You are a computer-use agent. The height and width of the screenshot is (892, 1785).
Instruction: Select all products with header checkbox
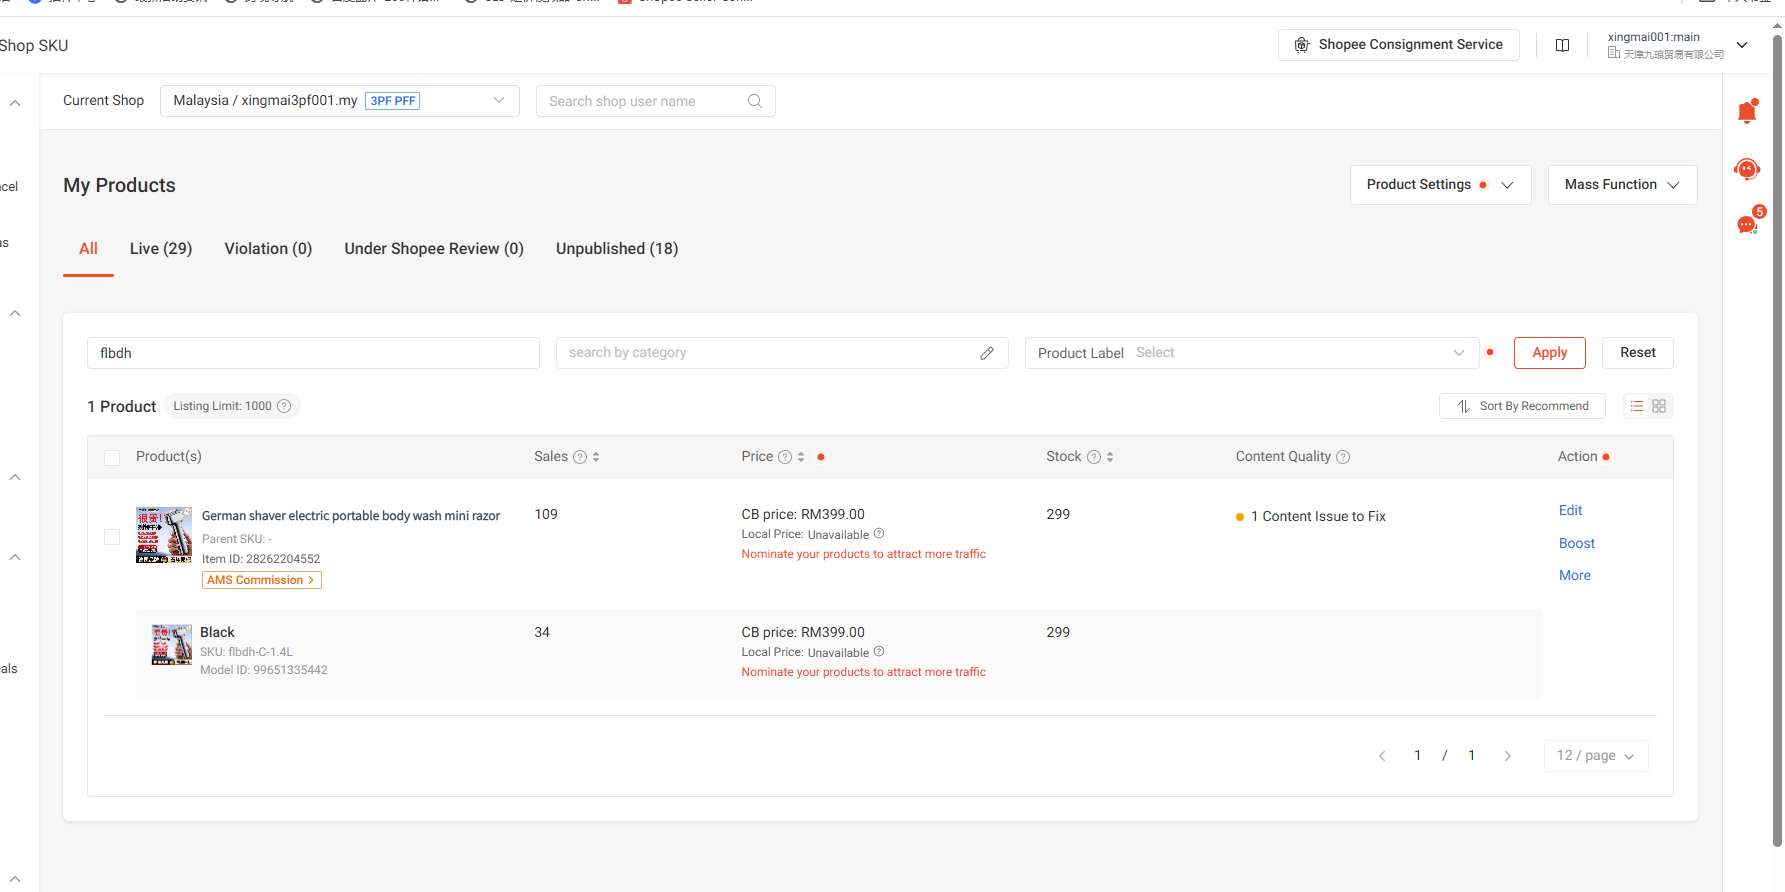[x=112, y=457]
